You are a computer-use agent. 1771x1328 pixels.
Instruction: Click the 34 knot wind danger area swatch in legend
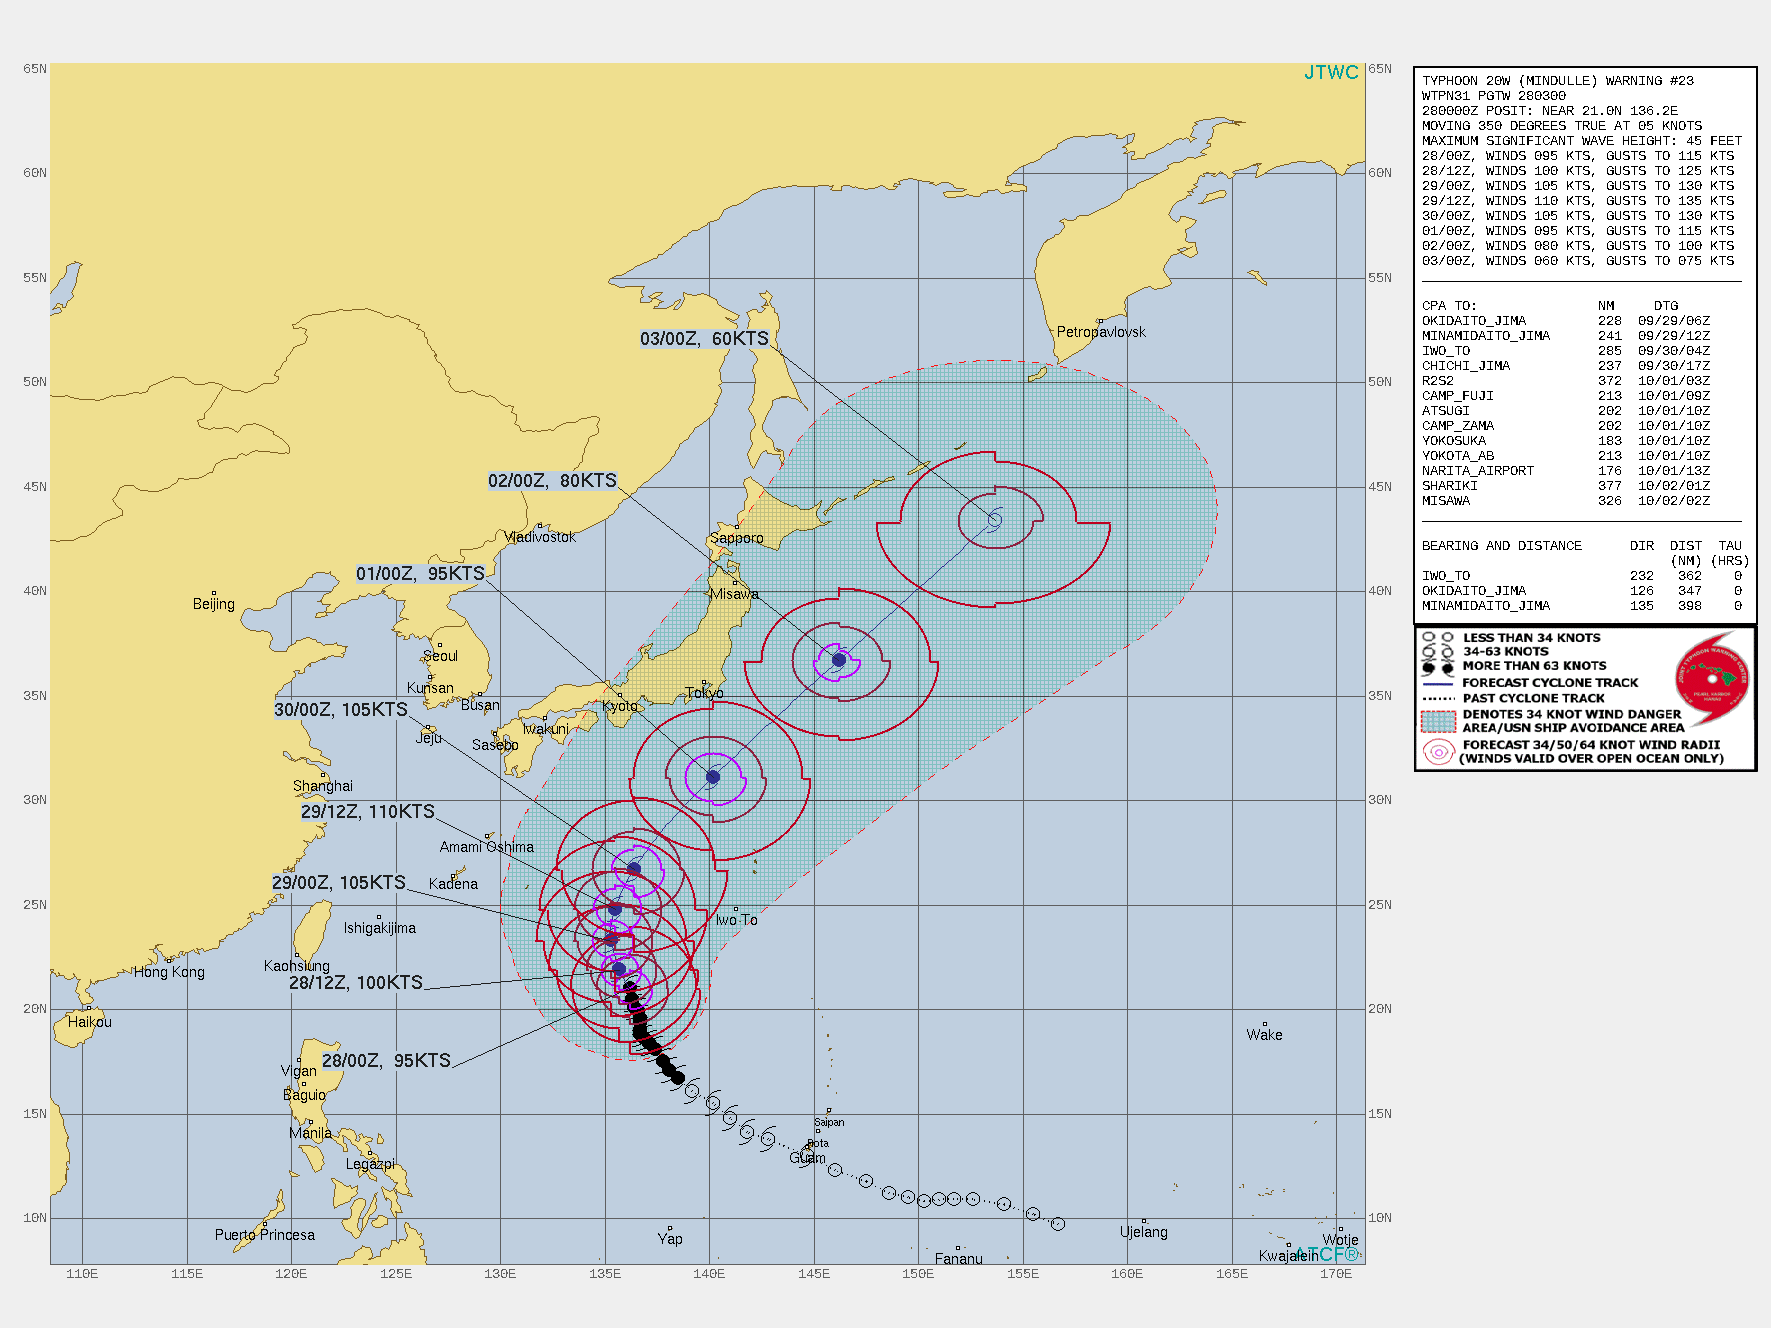click(x=1438, y=721)
